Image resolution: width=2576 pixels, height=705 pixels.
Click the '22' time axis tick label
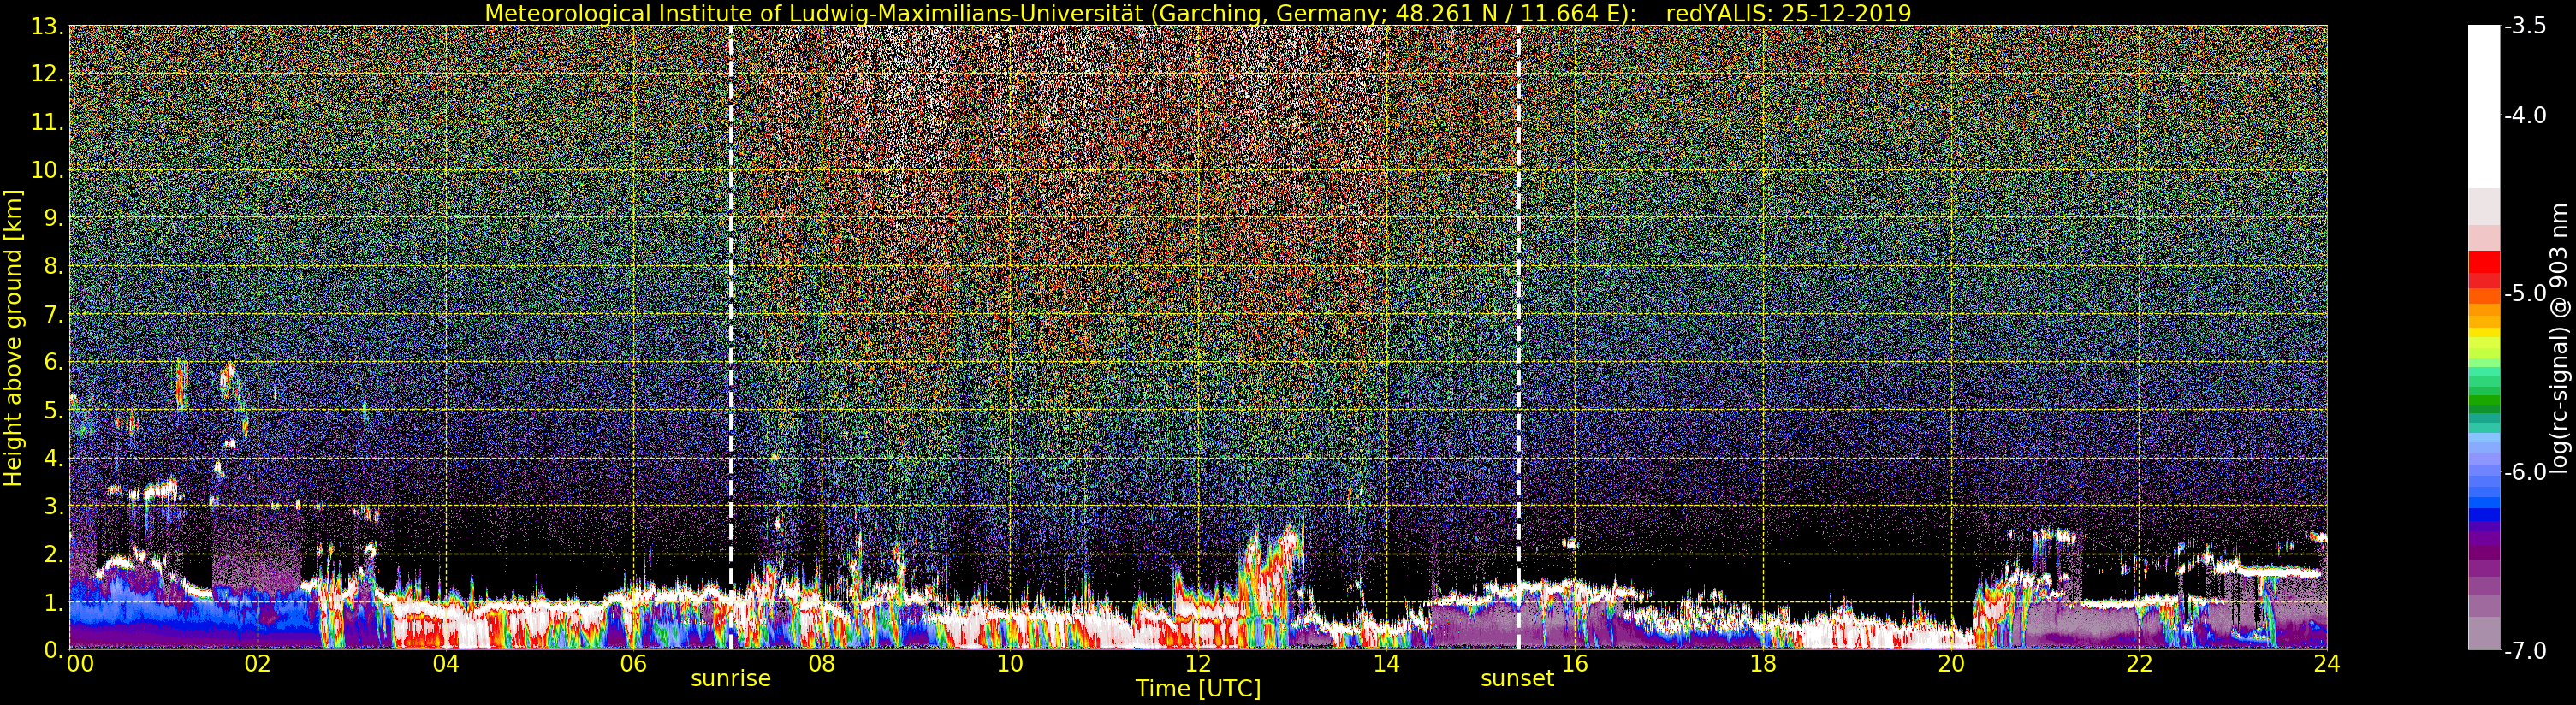click(2138, 664)
